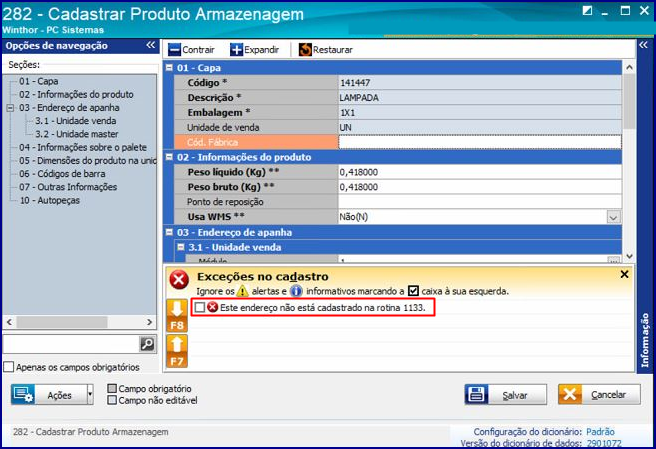Image resolution: width=656 pixels, height=449 pixels.
Task: Click the Peso líquido value field
Action: [x=480, y=172]
